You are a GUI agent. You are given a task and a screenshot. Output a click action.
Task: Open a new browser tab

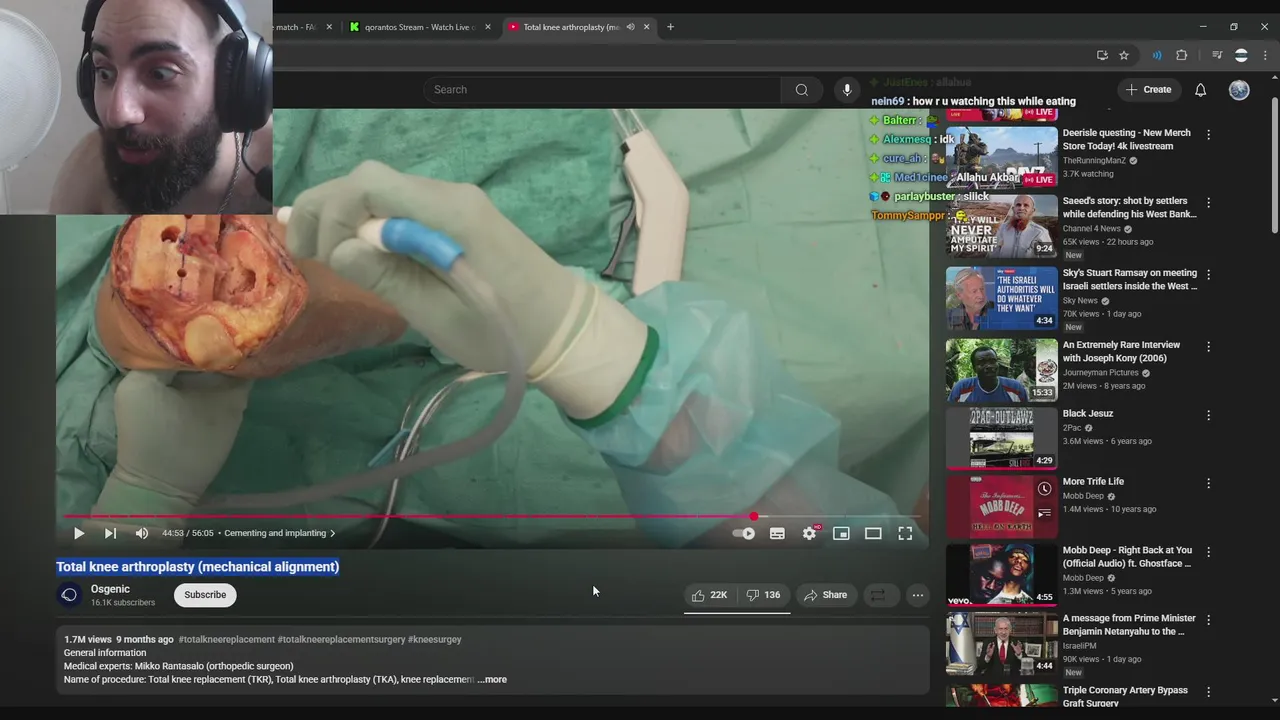pyautogui.click(x=670, y=27)
